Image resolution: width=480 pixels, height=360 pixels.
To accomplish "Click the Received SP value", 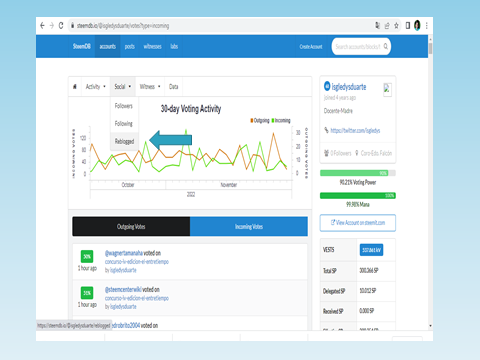I will 367,311.
